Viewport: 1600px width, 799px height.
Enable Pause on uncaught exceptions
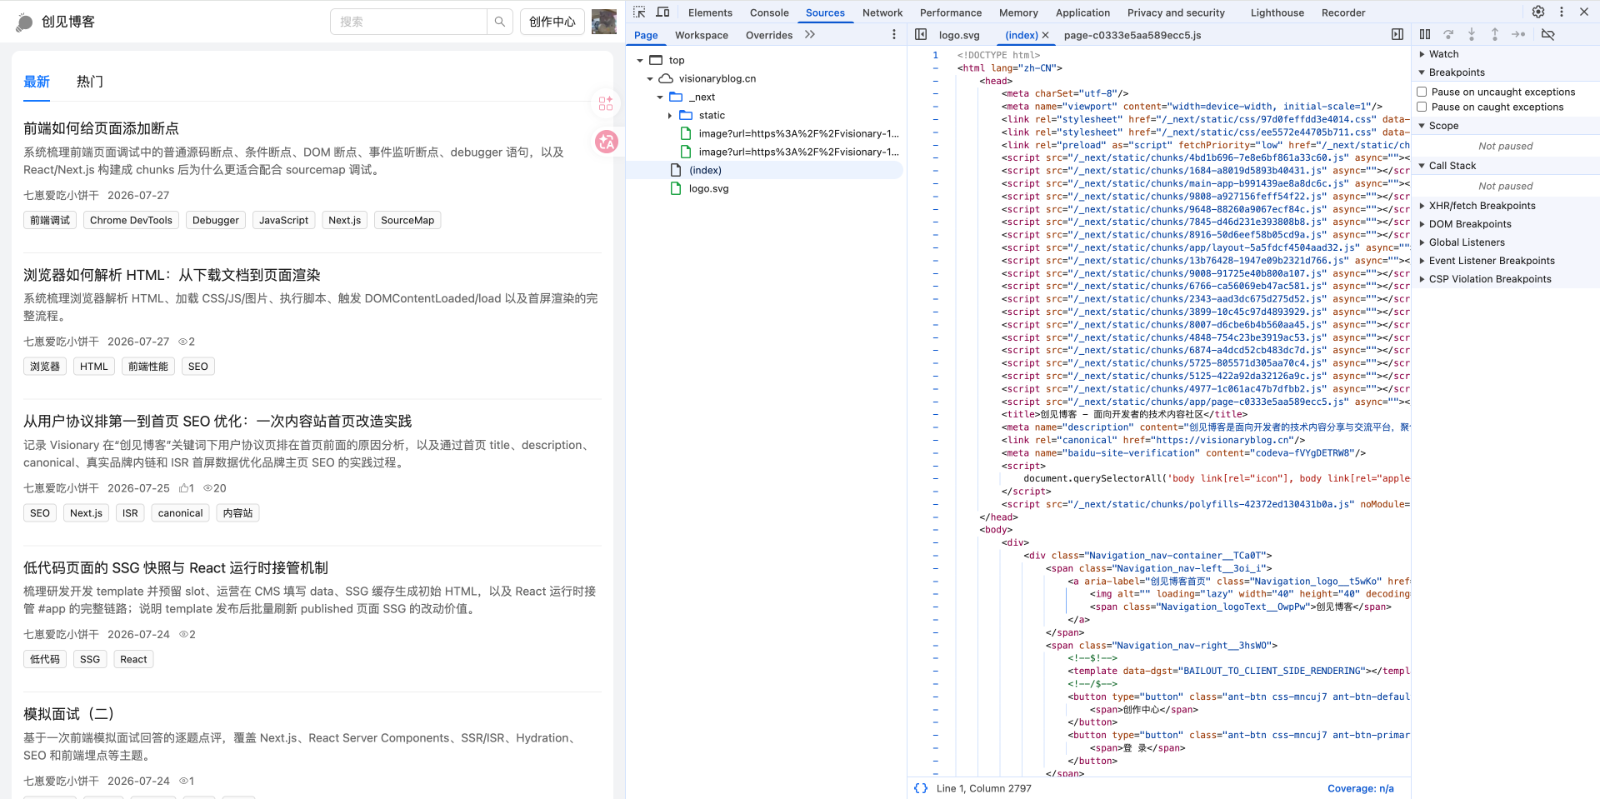1422,92
